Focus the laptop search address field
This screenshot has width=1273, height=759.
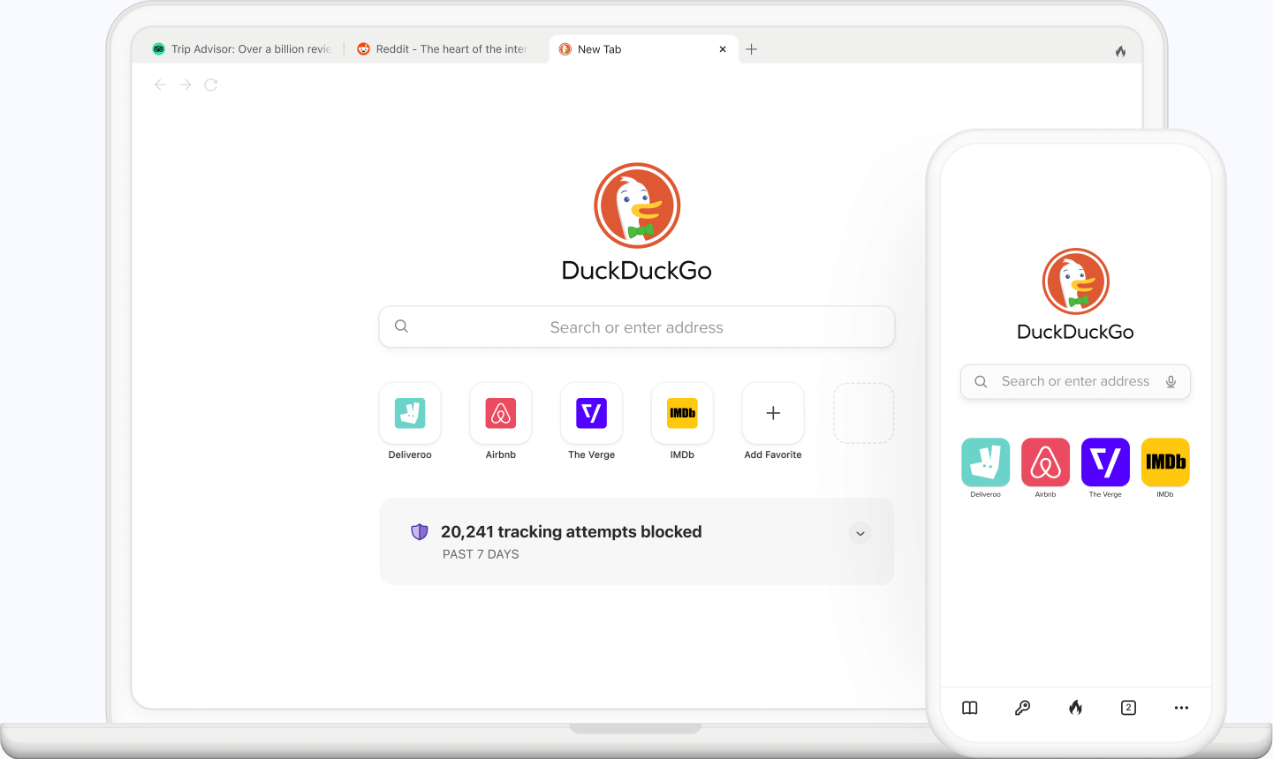pos(637,327)
